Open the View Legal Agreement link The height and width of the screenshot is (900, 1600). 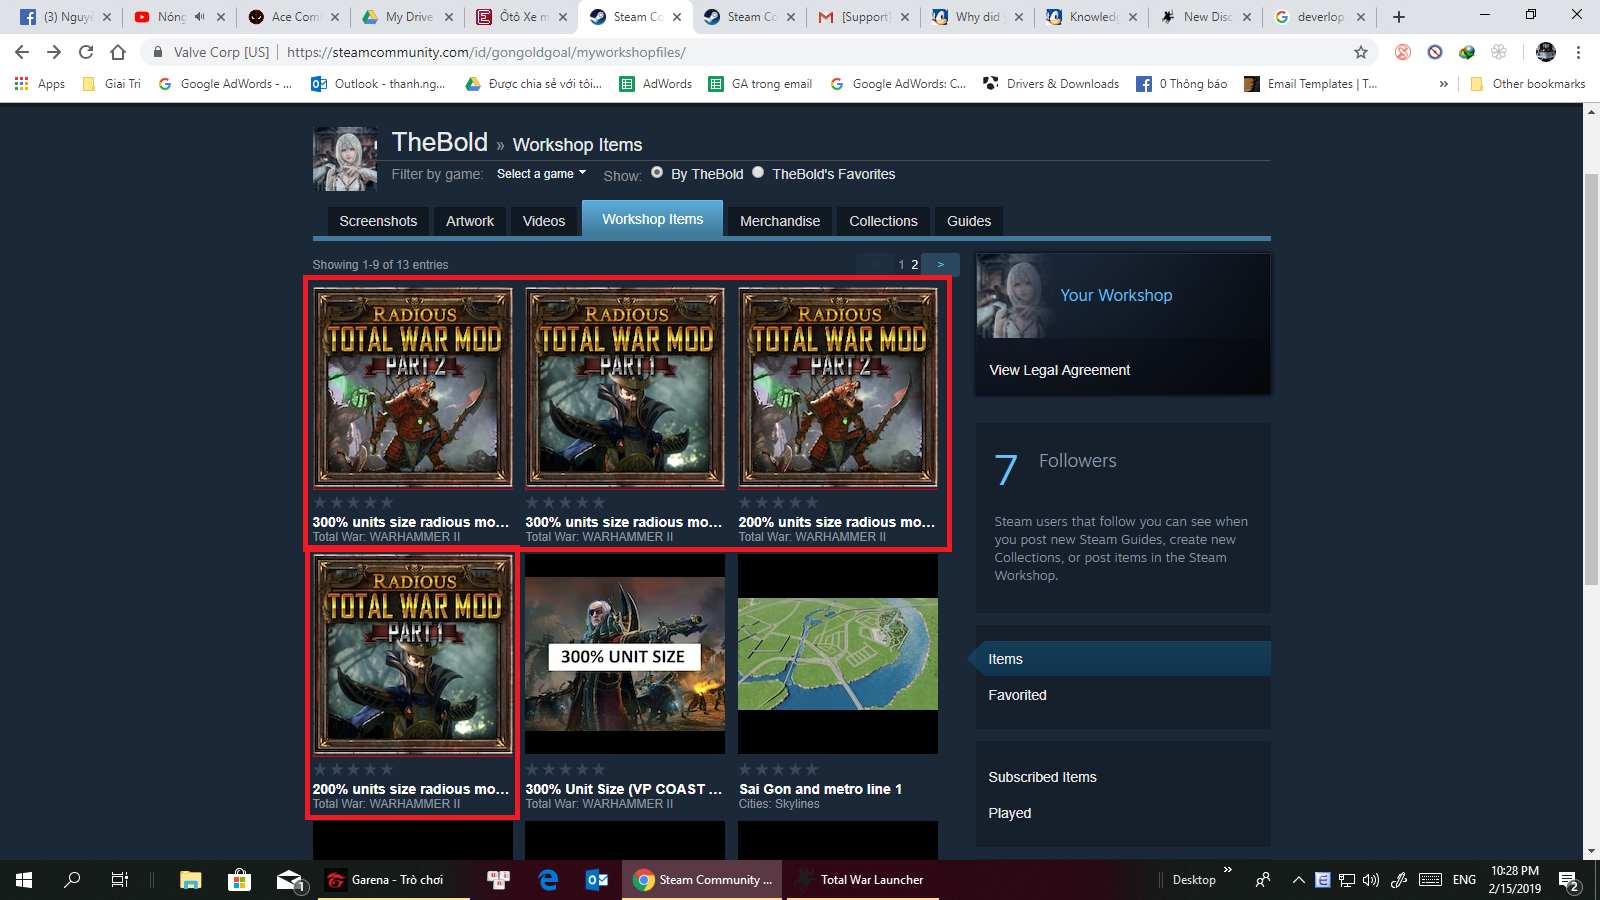1060,370
